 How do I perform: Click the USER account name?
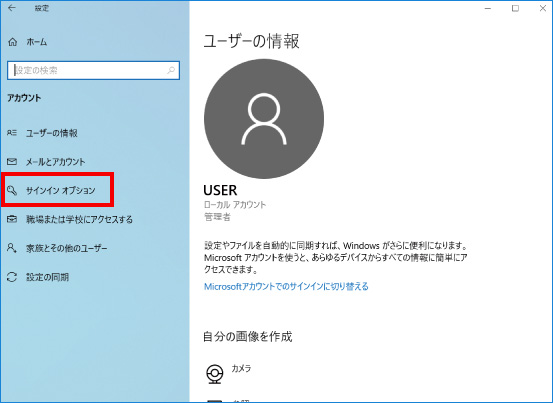[220, 190]
